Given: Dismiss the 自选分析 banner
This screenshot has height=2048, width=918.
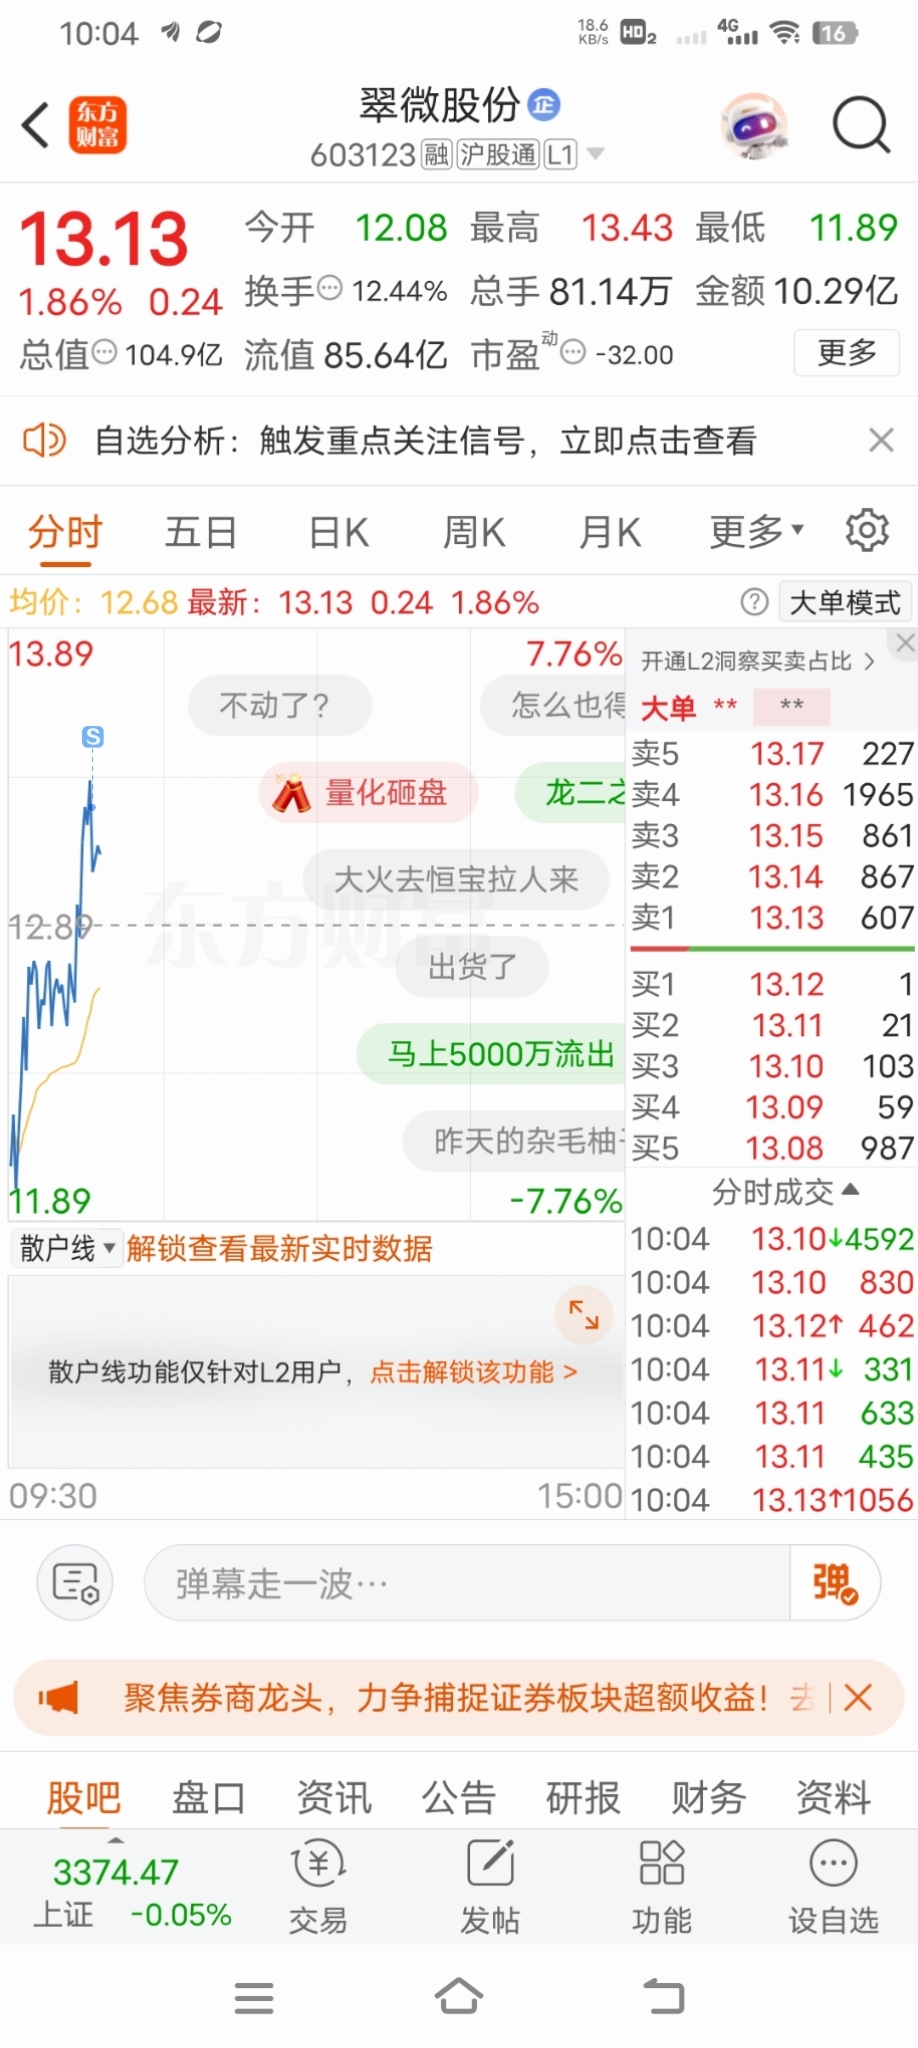Looking at the screenshot, I should click(881, 440).
